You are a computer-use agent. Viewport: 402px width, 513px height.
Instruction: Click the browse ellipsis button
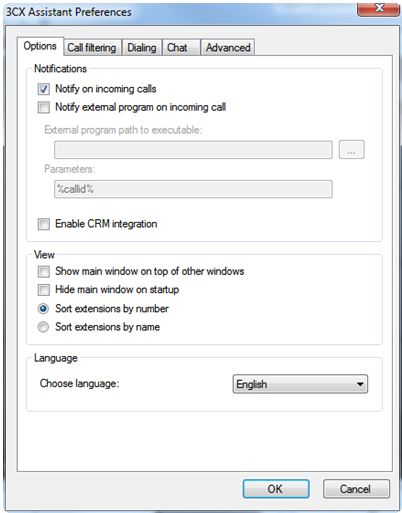pyautogui.click(x=351, y=150)
